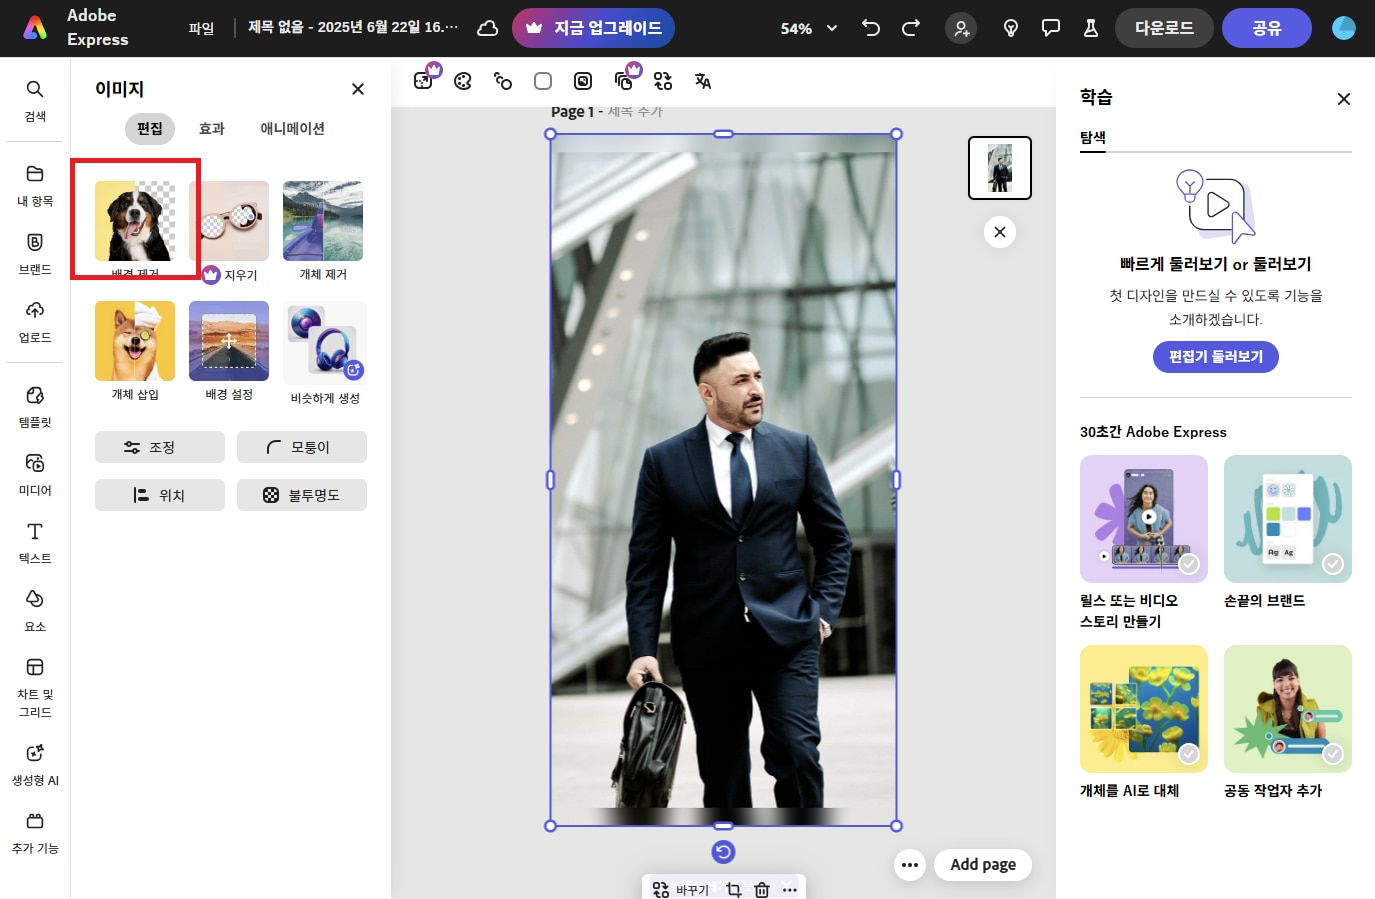Open more options in floating image toolbar
The height and width of the screenshot is (899, 1375).
pyautogui.click(x=790, y=890)
